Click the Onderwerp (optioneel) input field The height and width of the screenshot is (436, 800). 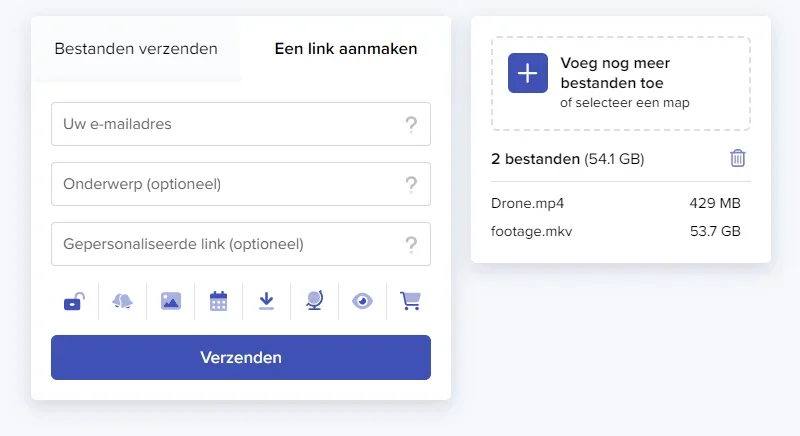point(225,184)
